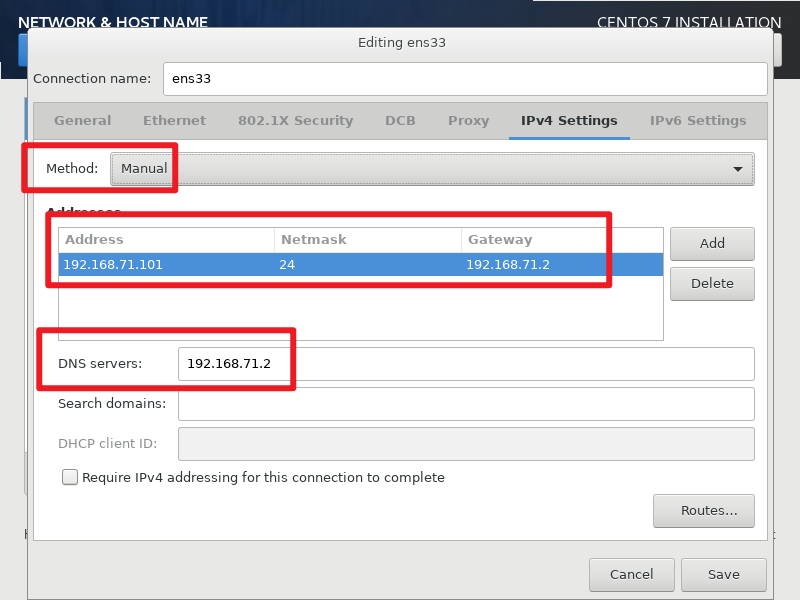
Task: Select the IPv4 Settings tab
Action: point(569,121)
